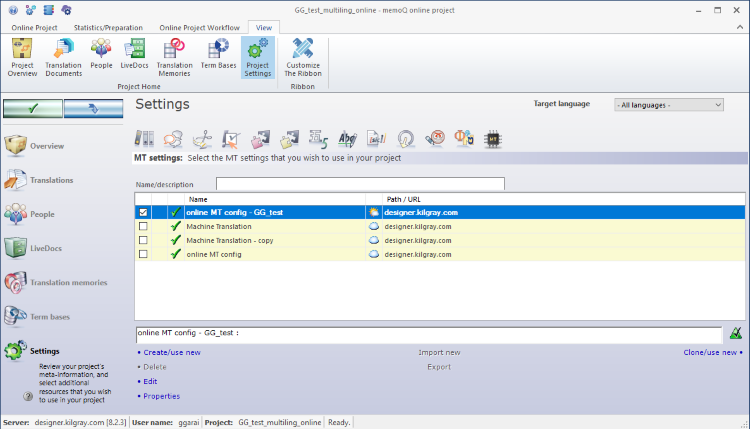The height and width of the screenshot is (429, 750).
Task: Click Project Settings ribbon button
Action: [x=258, y=58]
